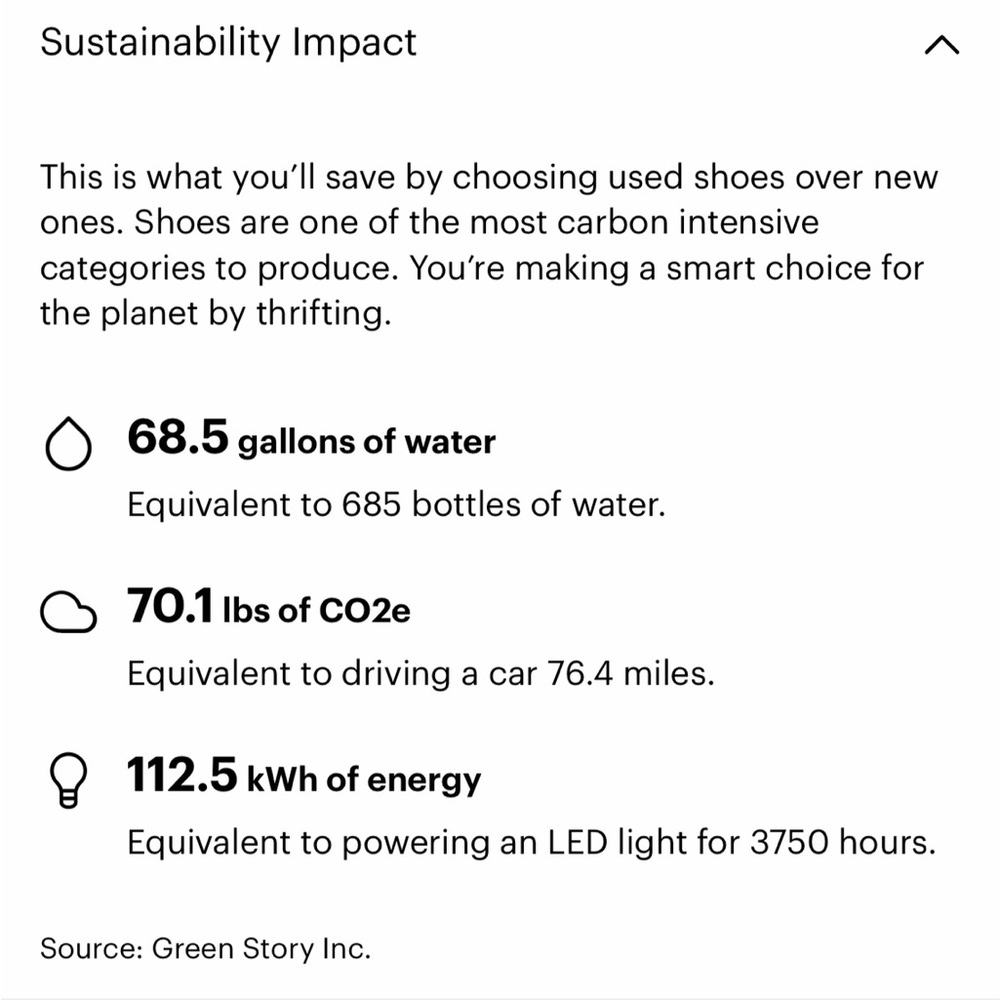This screenshot has width=1000, height=1000.
Task: Tap the Sustainability Impact heading
Action: coord(228,43)
